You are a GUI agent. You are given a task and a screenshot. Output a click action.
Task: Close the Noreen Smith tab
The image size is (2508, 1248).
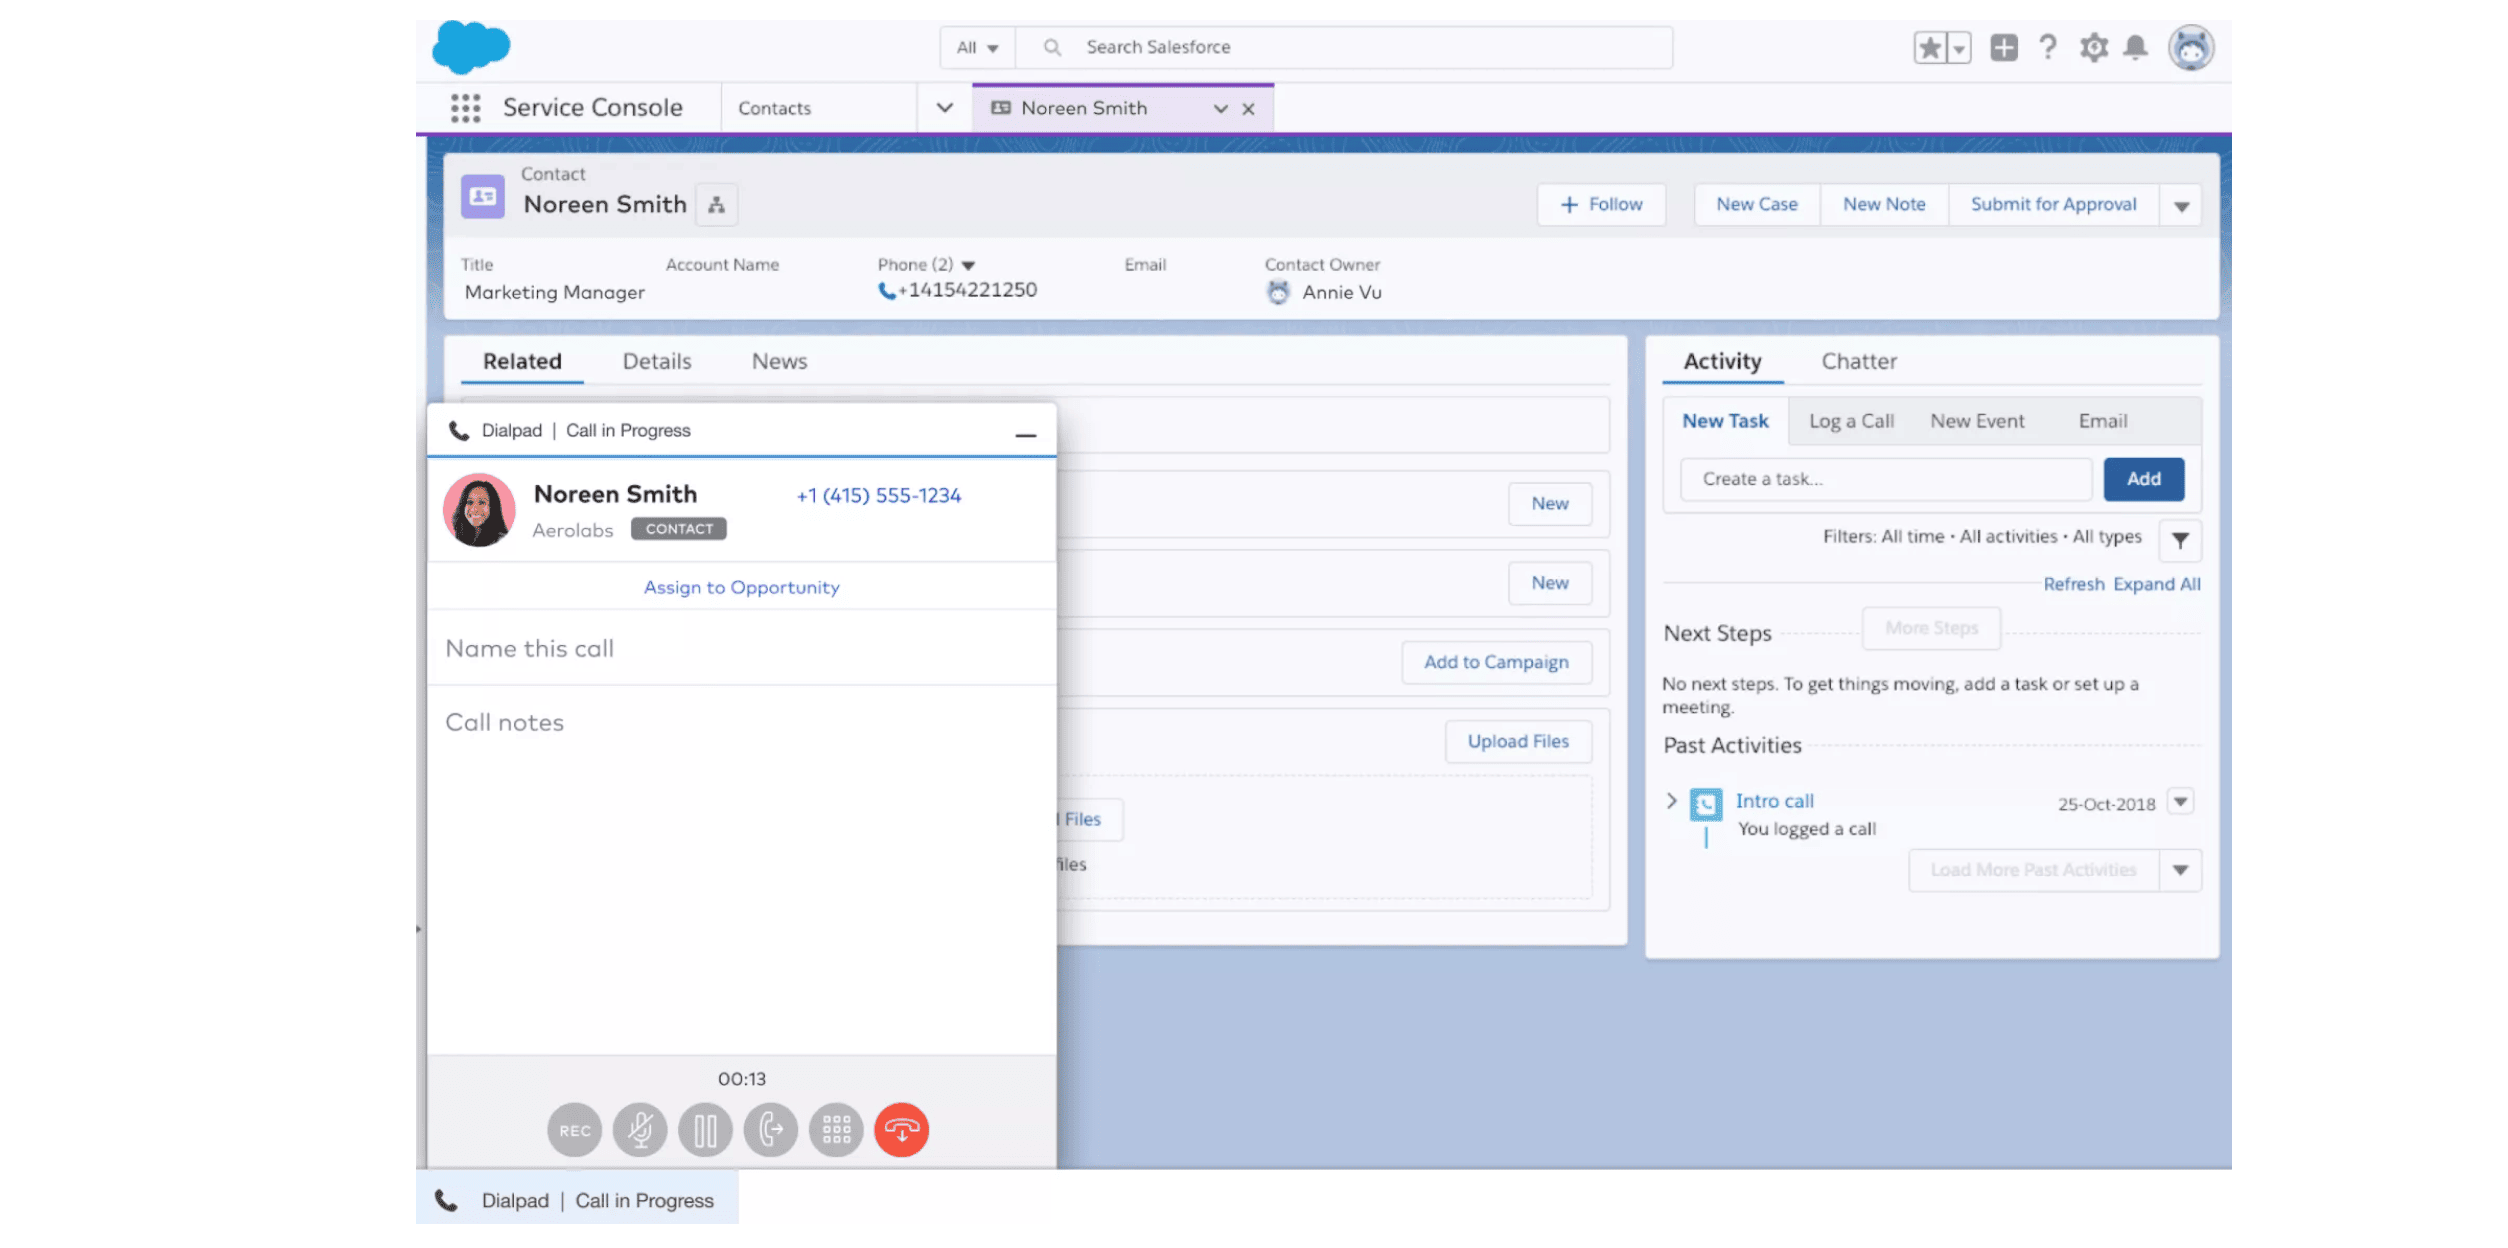click(1248, 109)
